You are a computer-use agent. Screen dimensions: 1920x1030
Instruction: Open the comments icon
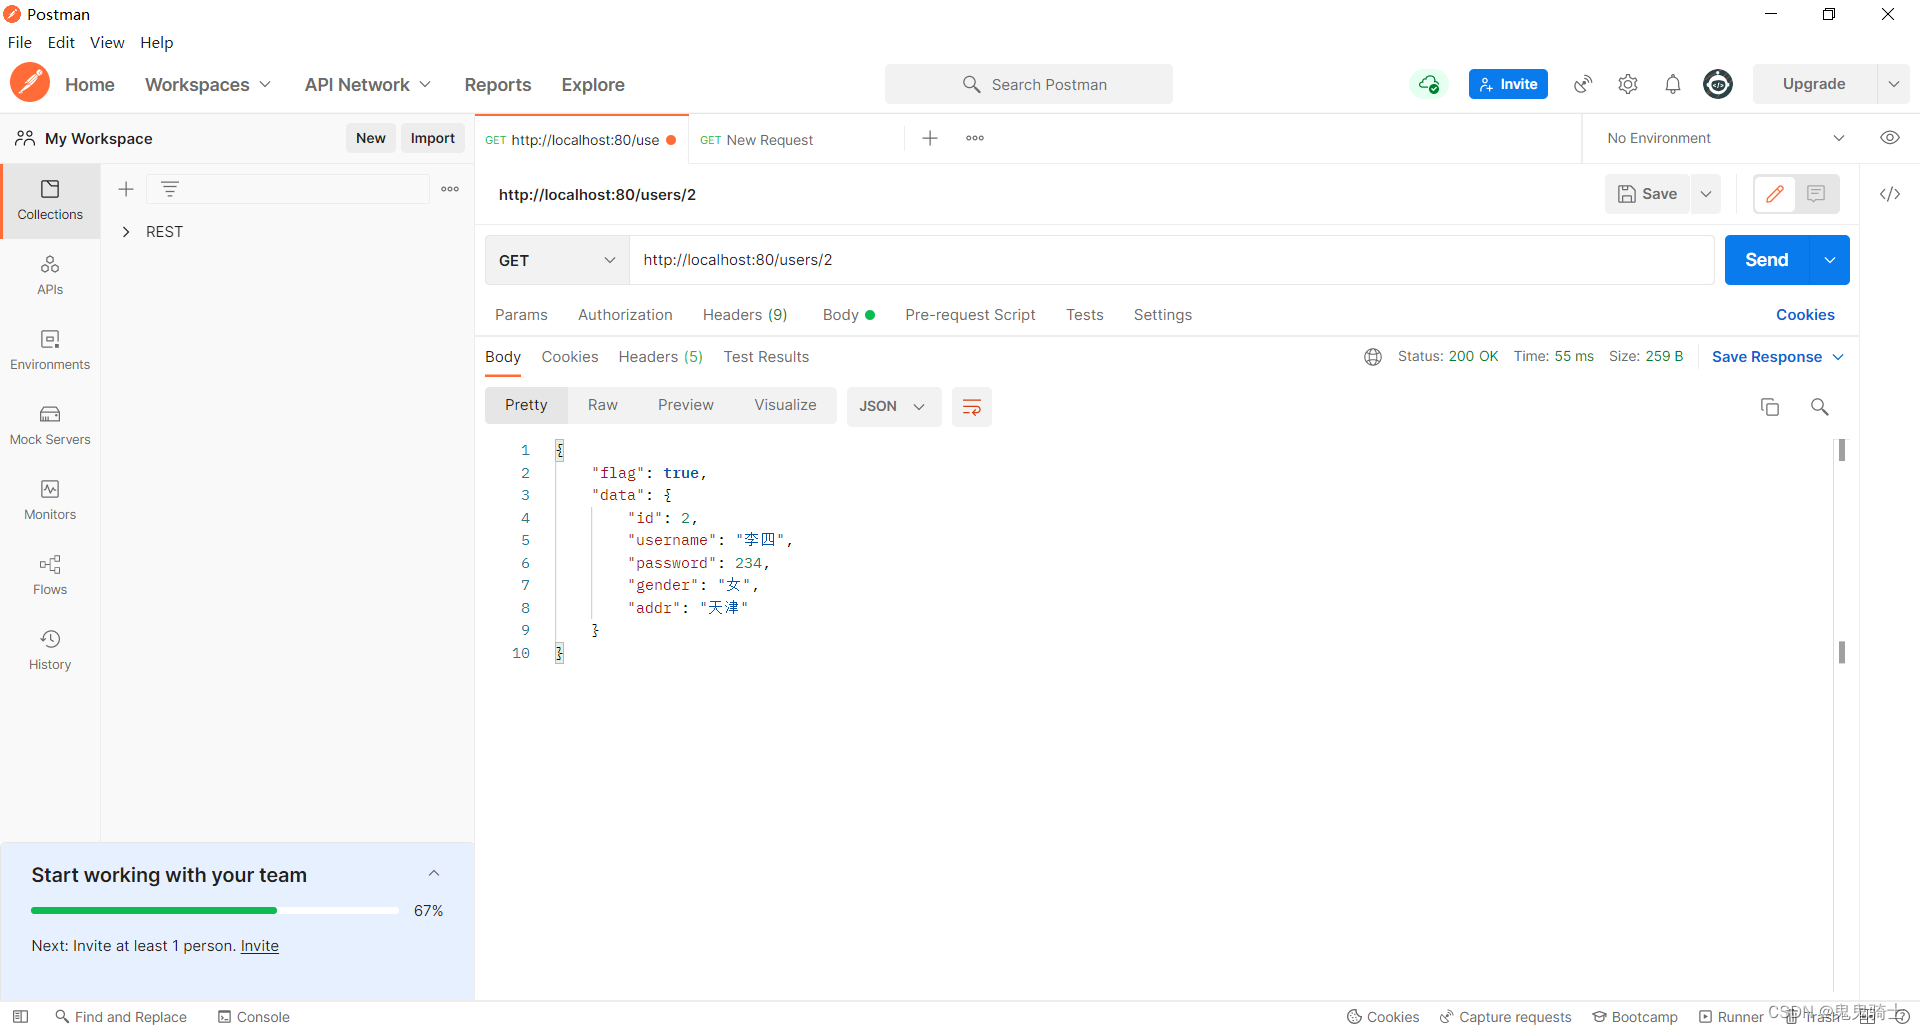(x=1816, y=194)
